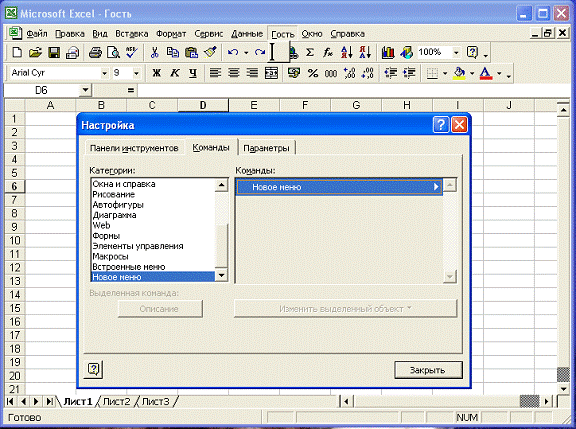The height and width of the screenshot is (429, 576).
Task: Center text with the center align icon
Action: coord(234,73)
